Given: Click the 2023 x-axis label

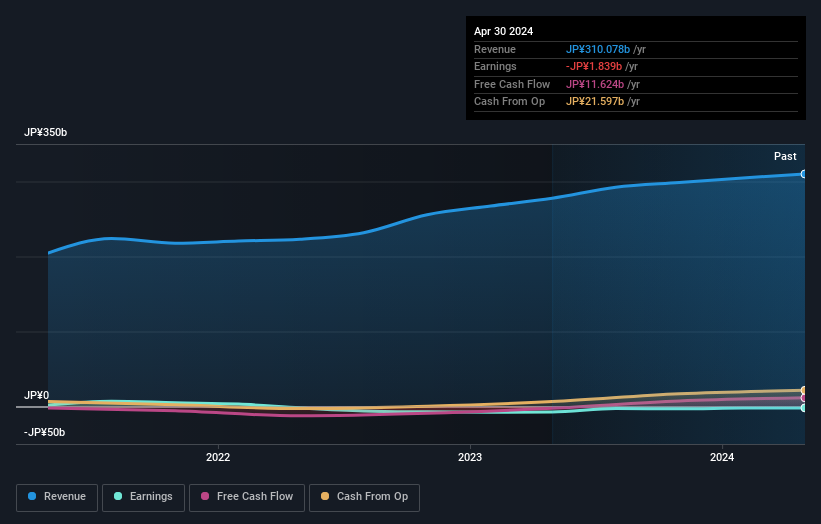Looking at the screenshot, I should pyautogui.click(x=470, y=457).
